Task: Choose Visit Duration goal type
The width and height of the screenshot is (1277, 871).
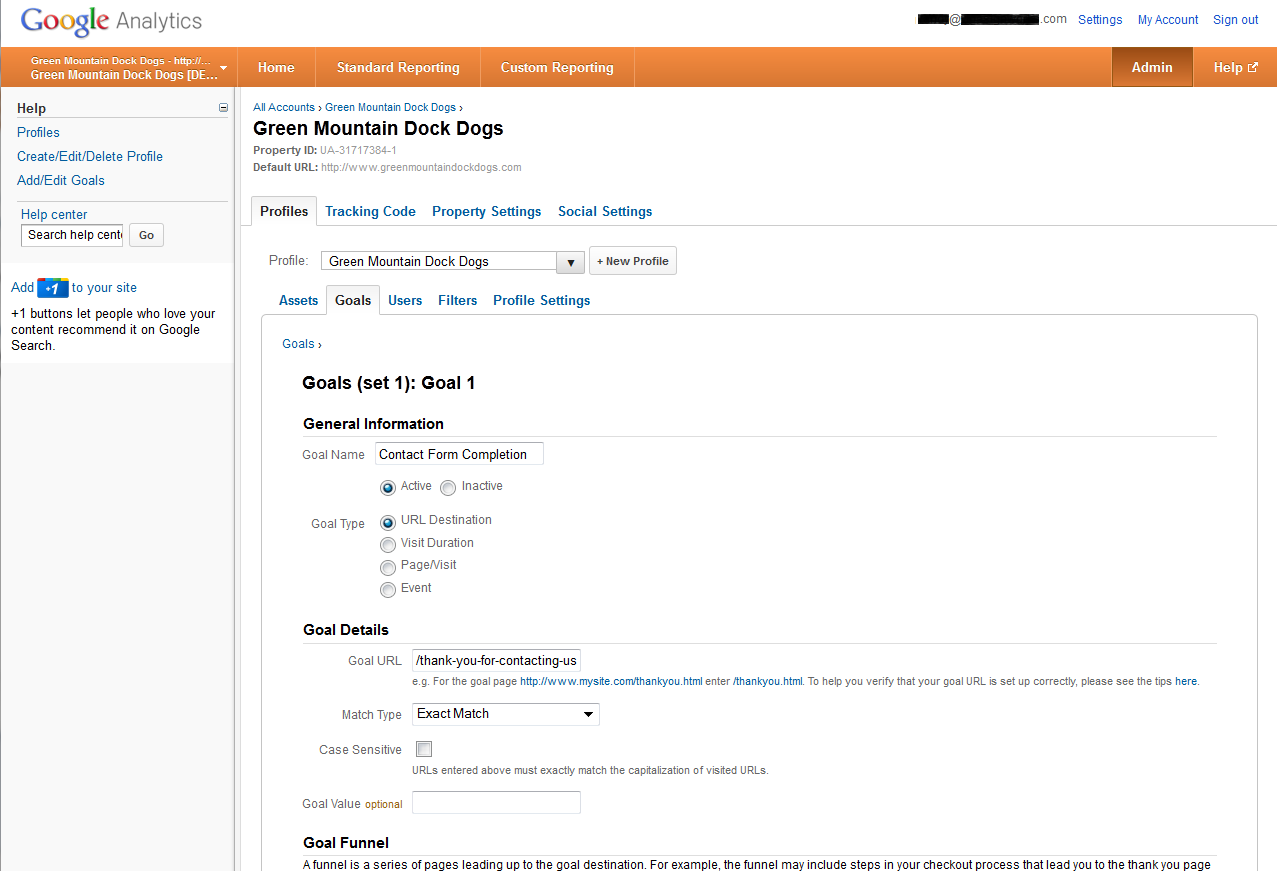Action: (x=388, y=545)
